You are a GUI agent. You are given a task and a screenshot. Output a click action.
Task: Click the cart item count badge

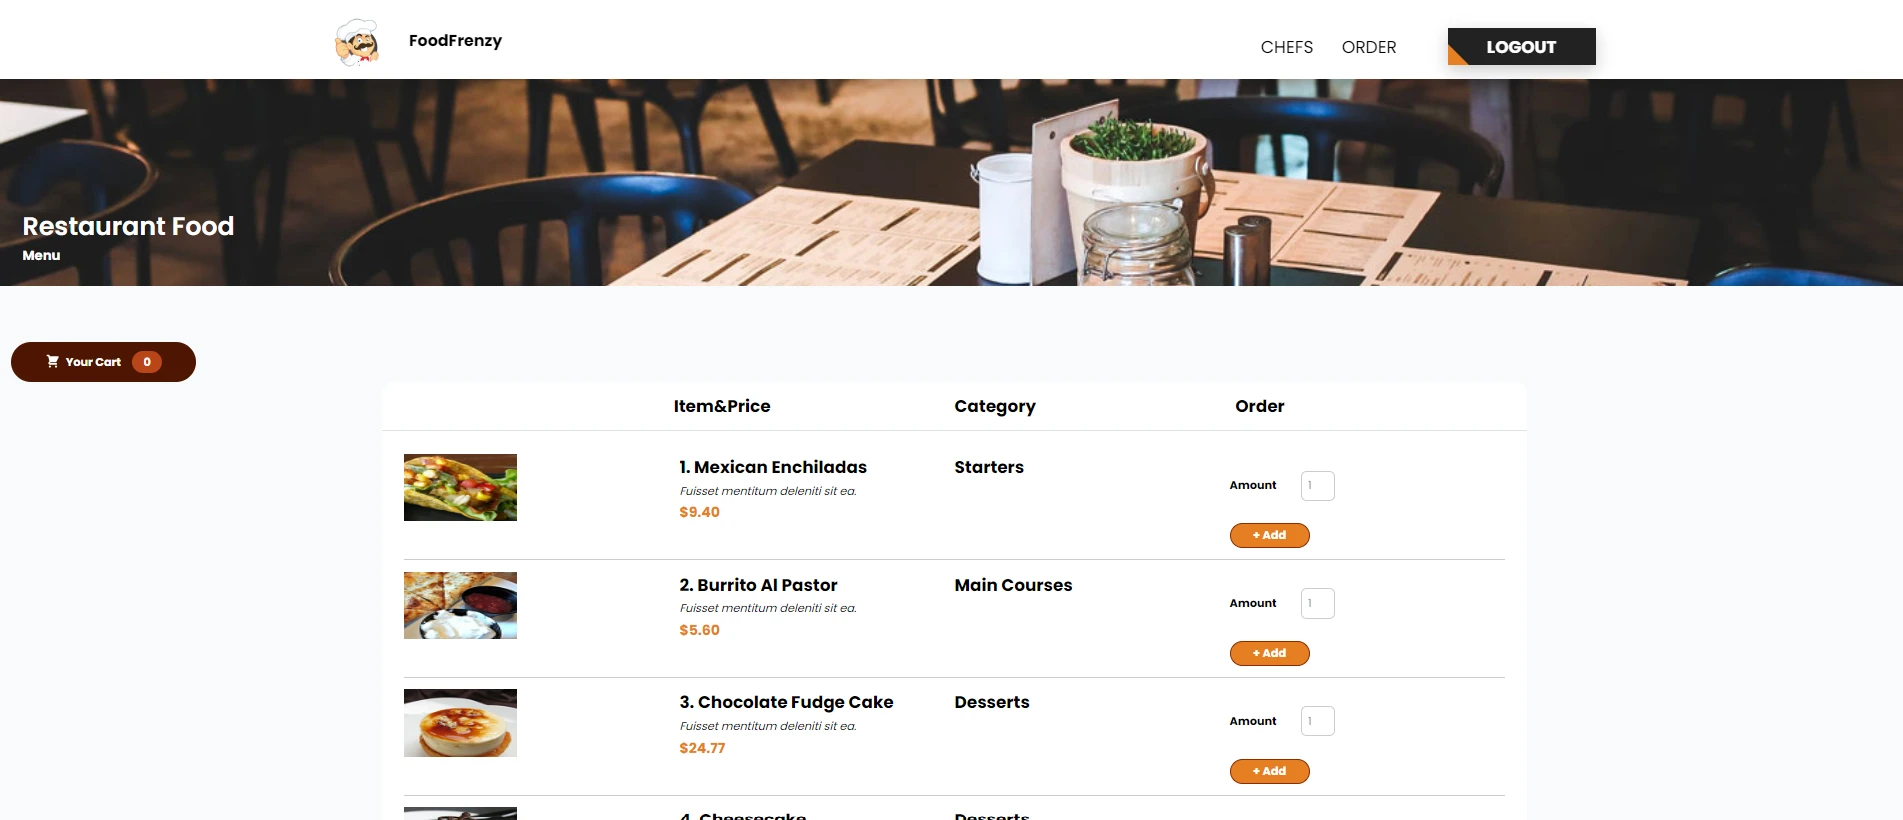coord(147,362)
